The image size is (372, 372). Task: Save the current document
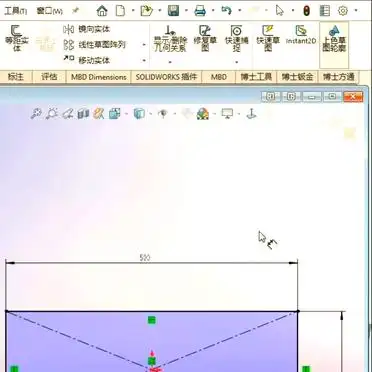[x=173, y=11]
